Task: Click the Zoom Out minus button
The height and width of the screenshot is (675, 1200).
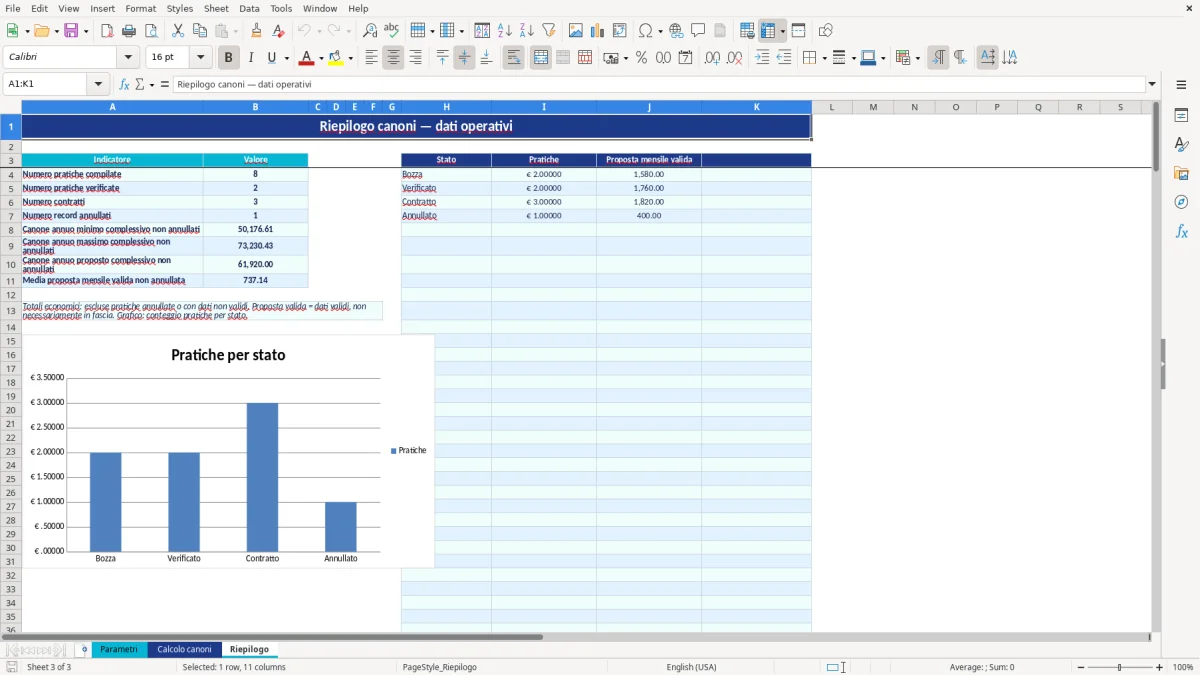Action: click(x=1081, y=667)
